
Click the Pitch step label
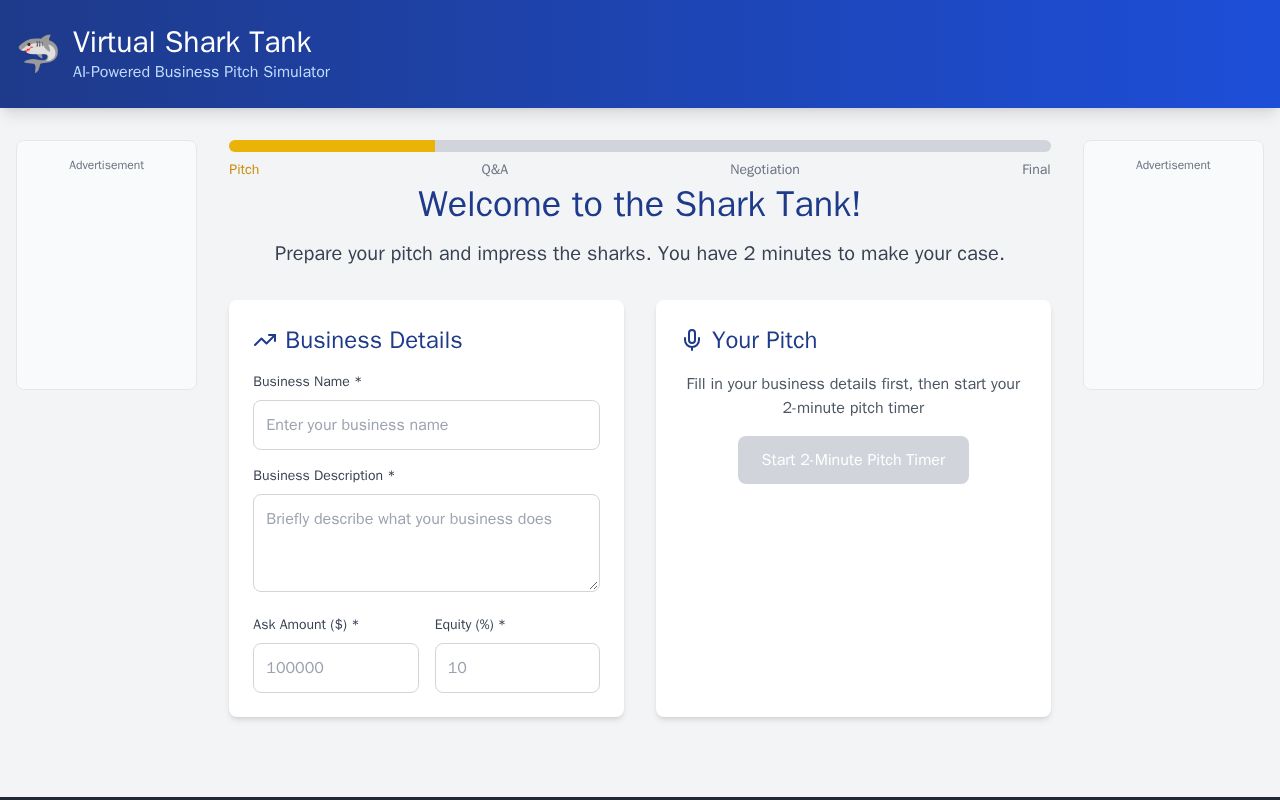point(244,170)
